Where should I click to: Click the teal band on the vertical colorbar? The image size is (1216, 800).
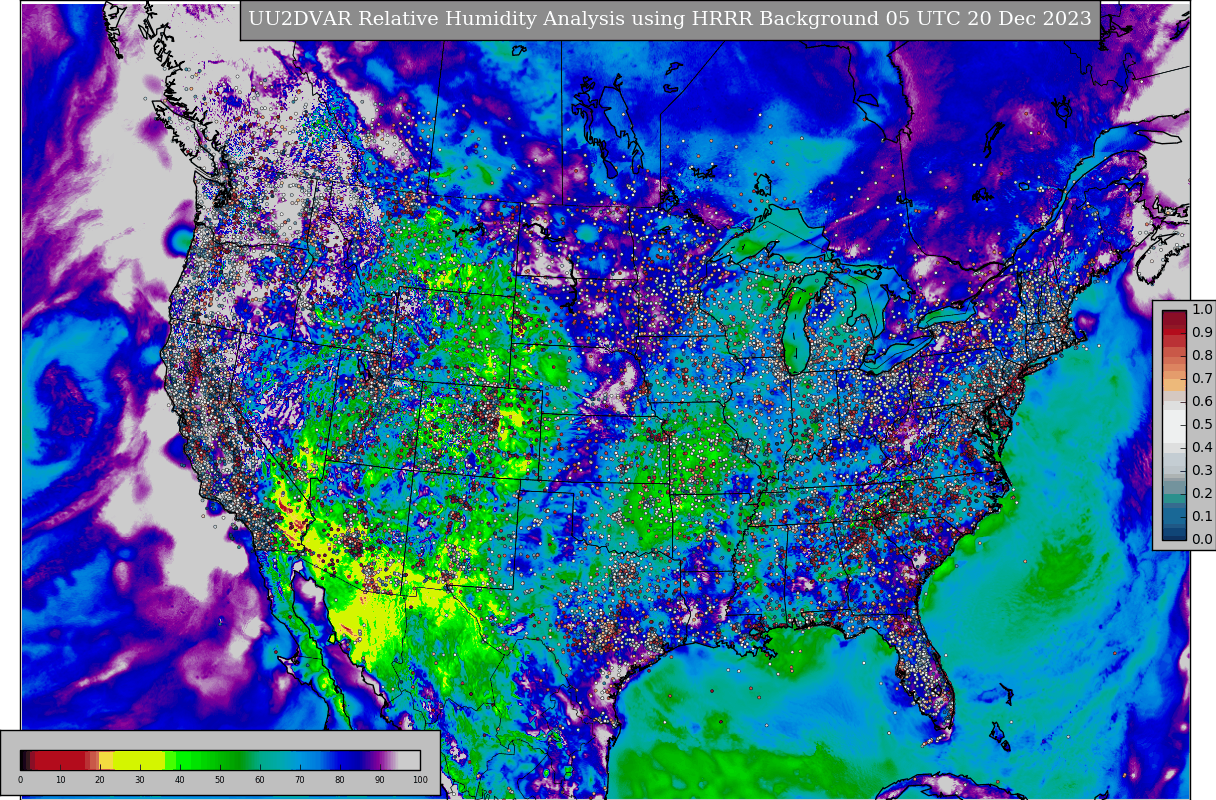(1174, 498)
